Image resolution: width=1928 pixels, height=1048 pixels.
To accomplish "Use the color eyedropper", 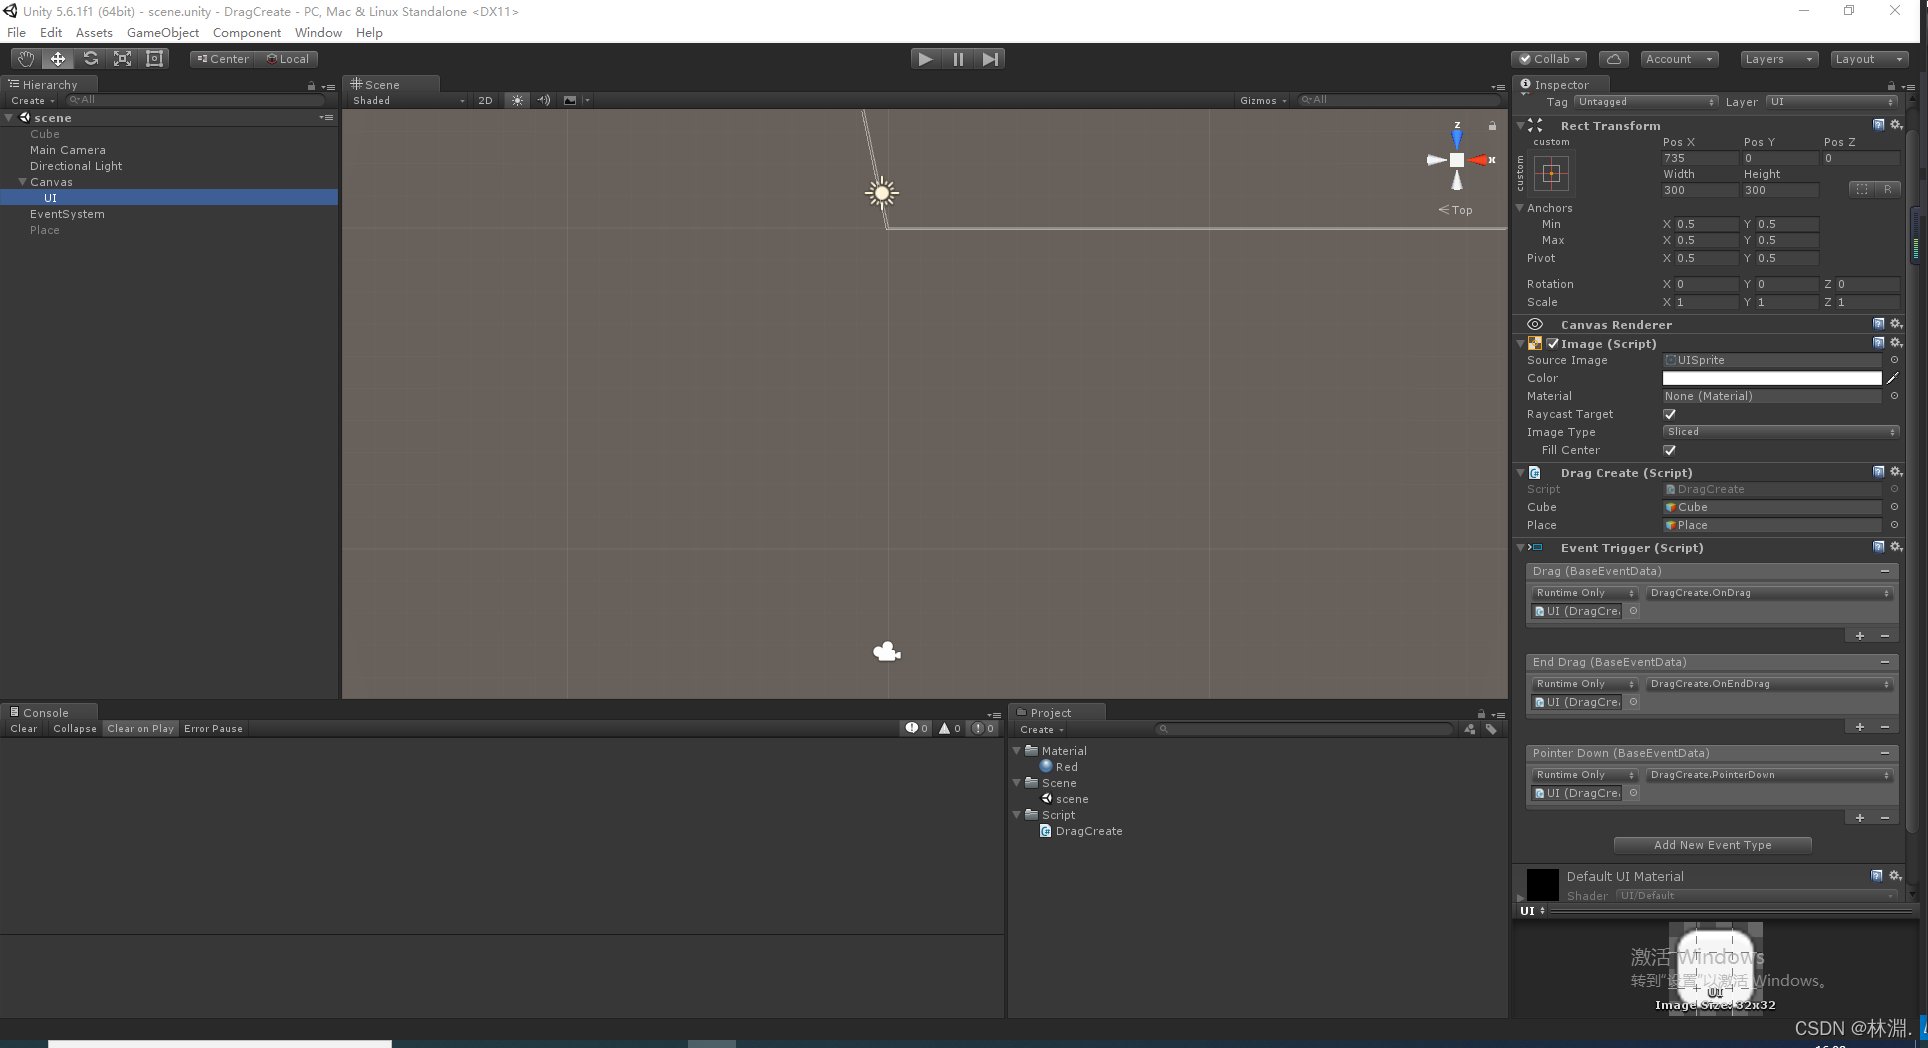I will tap(1892, 378).
